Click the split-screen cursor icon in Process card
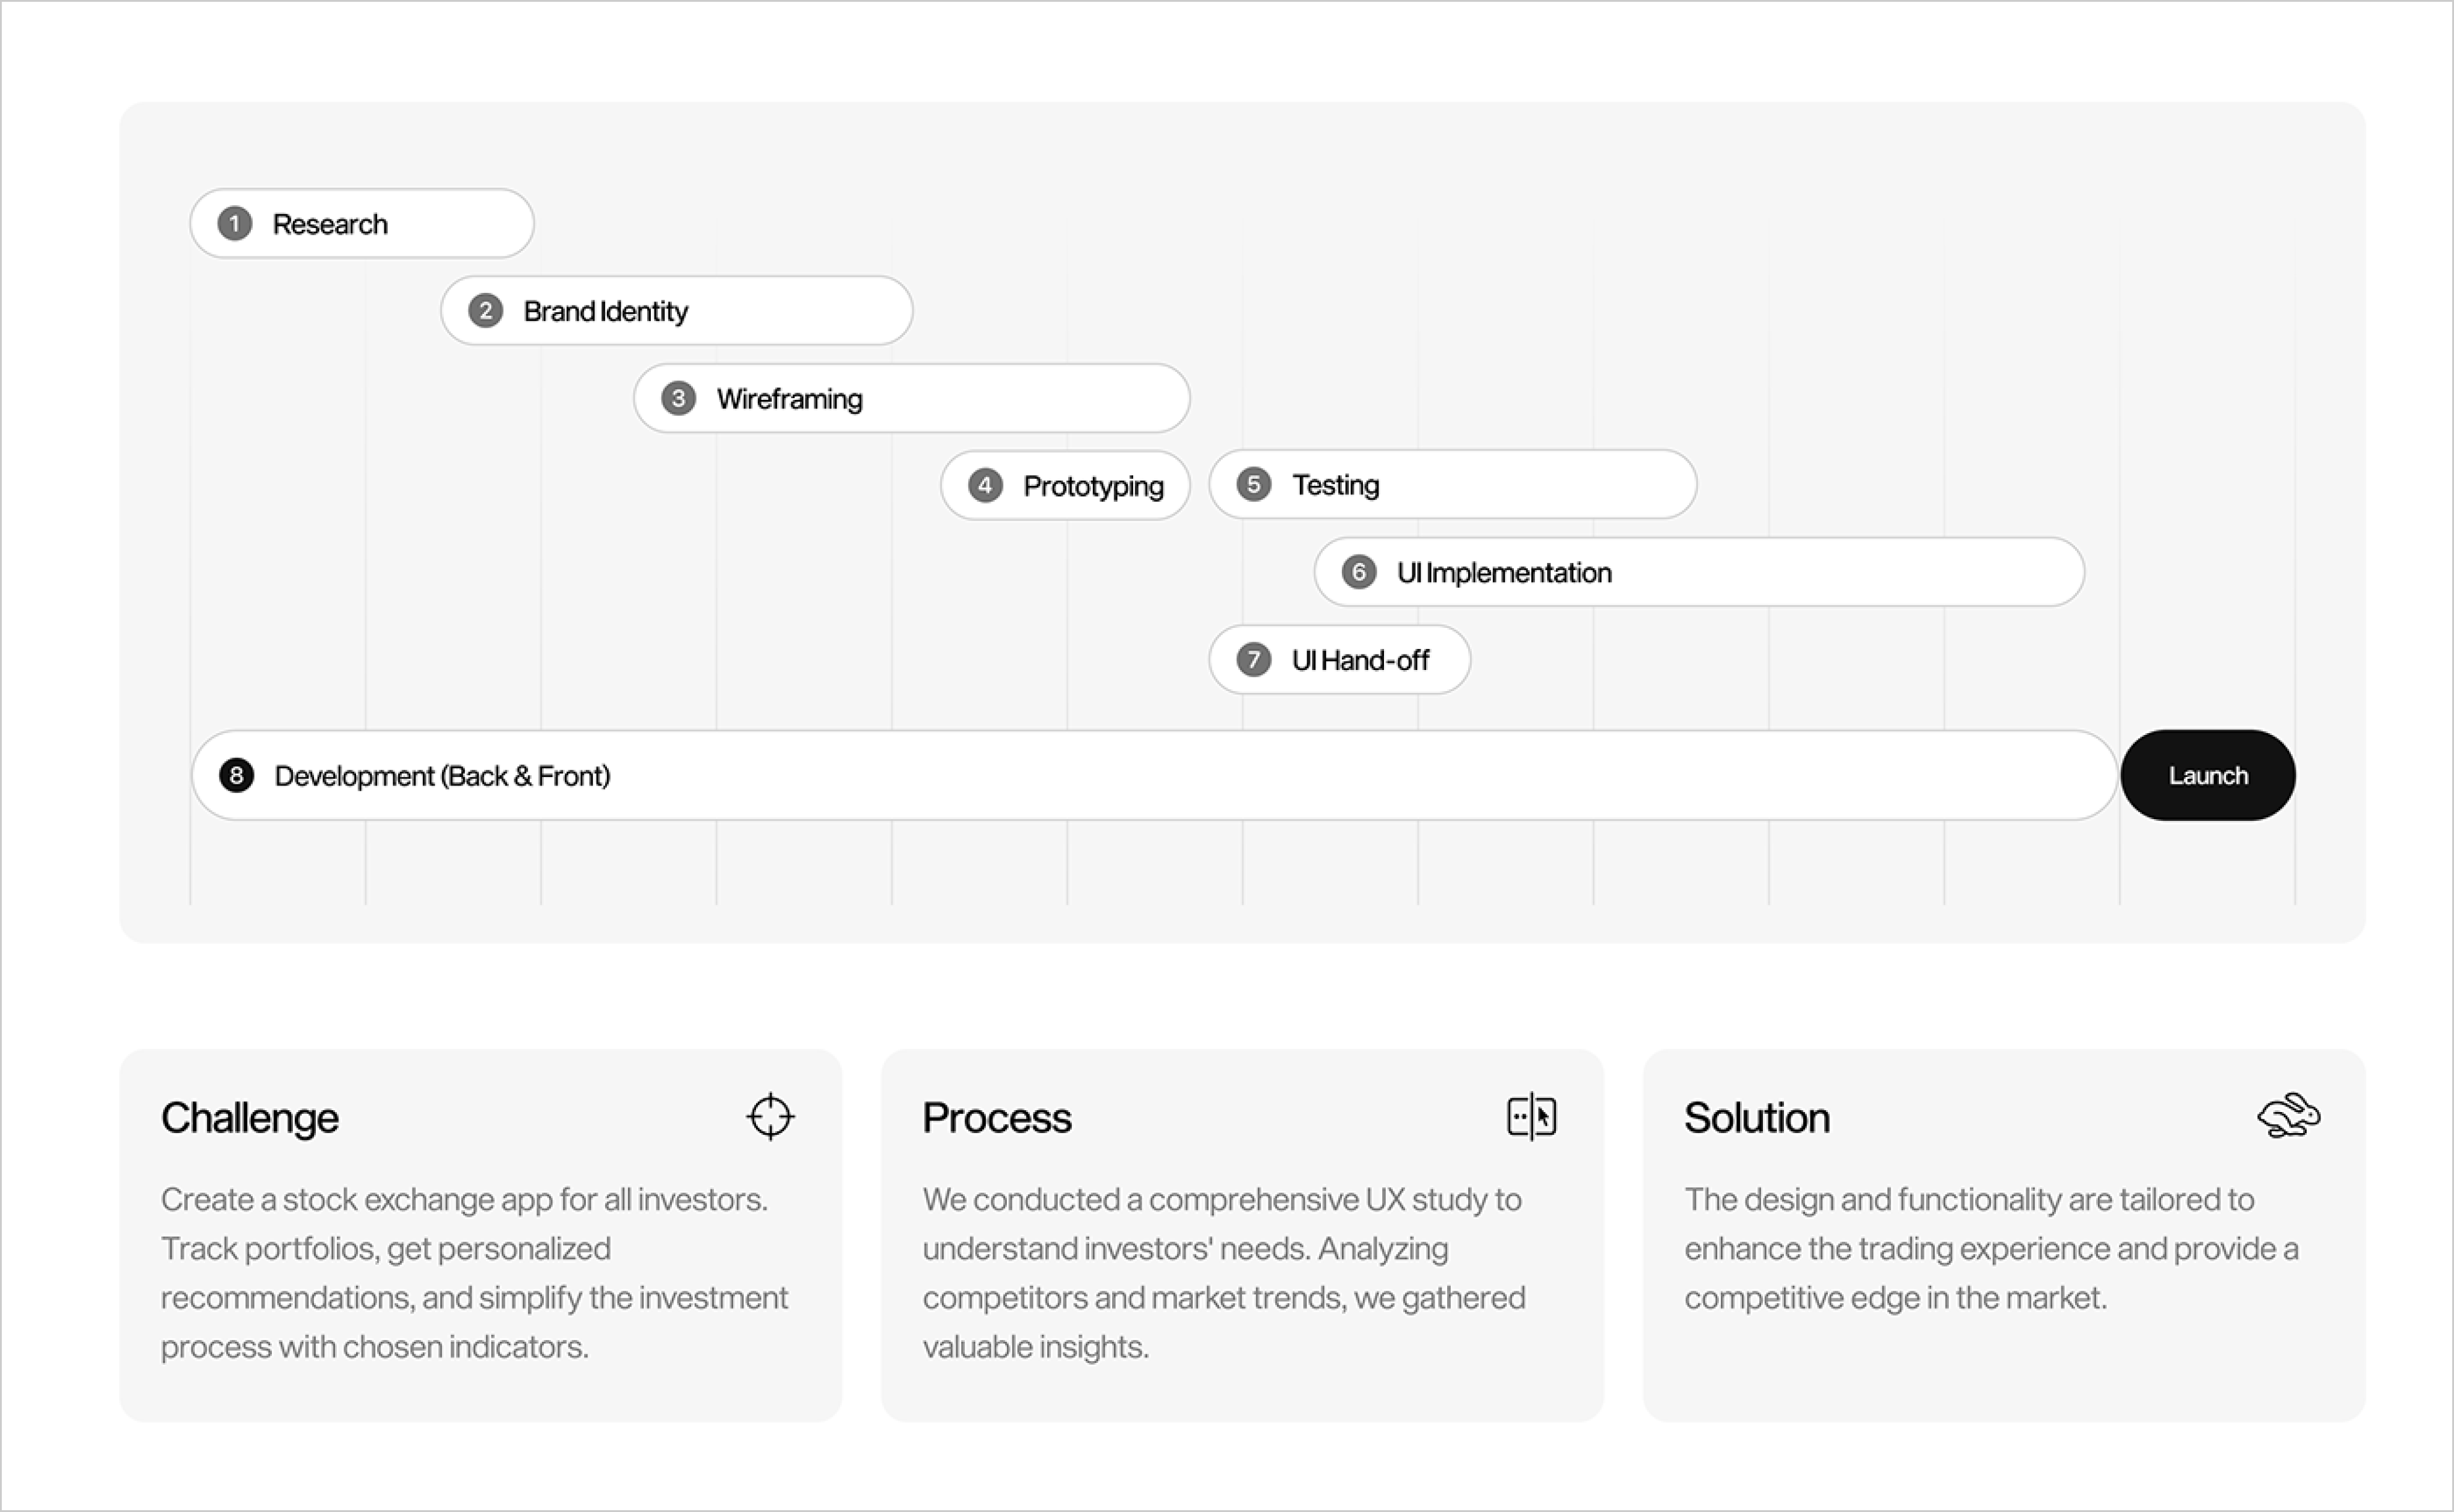 [1531, 1116]
